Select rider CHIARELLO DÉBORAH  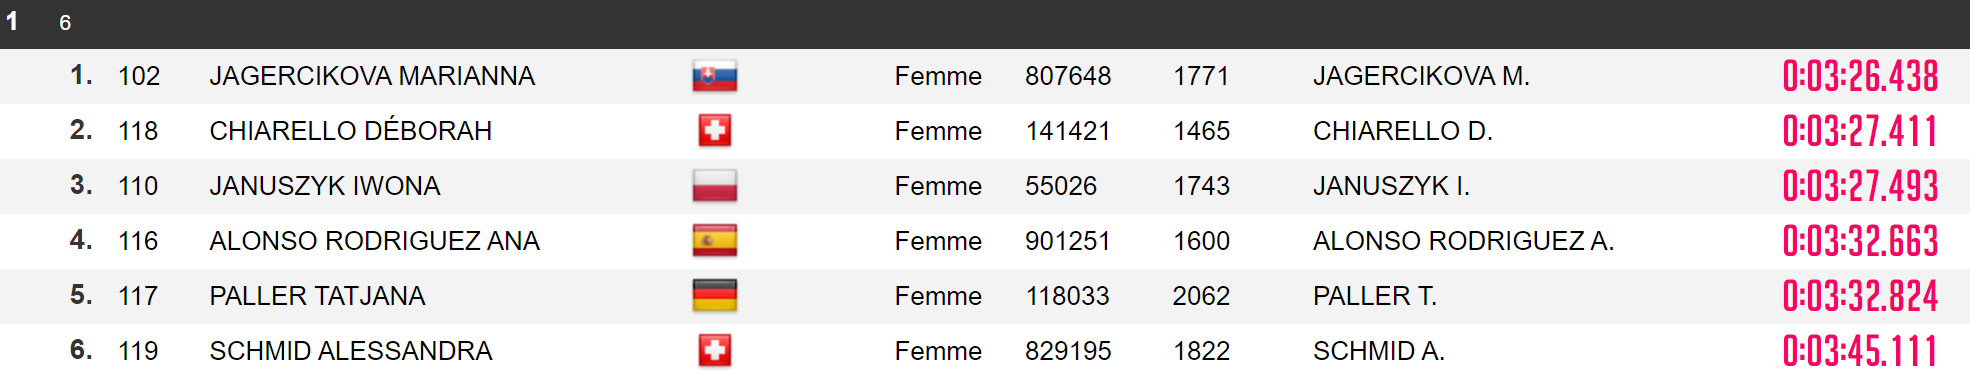[x=350, y=131]
